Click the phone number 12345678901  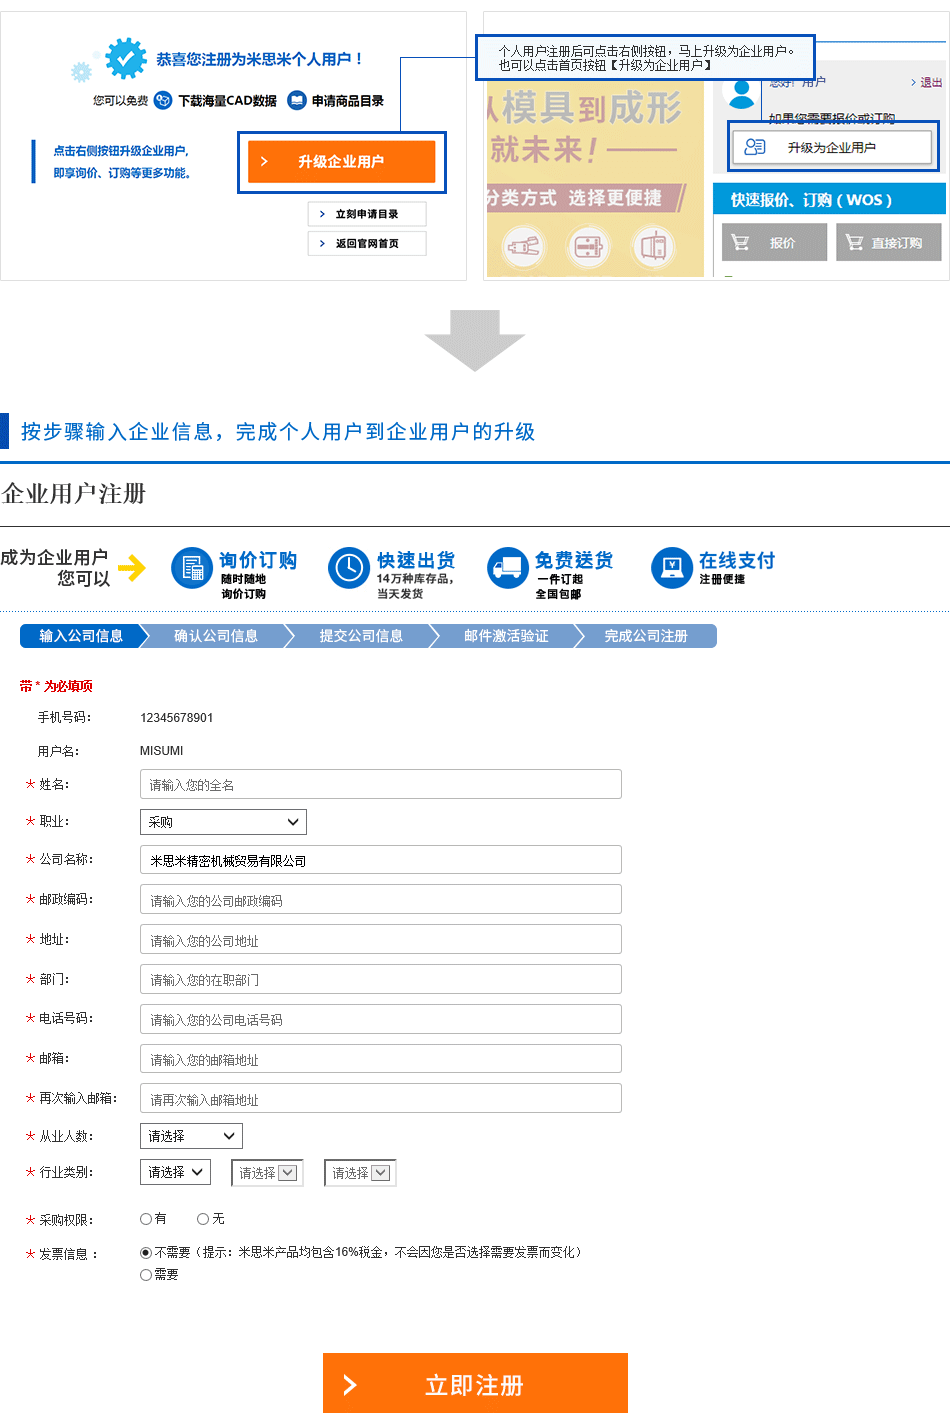176,718
